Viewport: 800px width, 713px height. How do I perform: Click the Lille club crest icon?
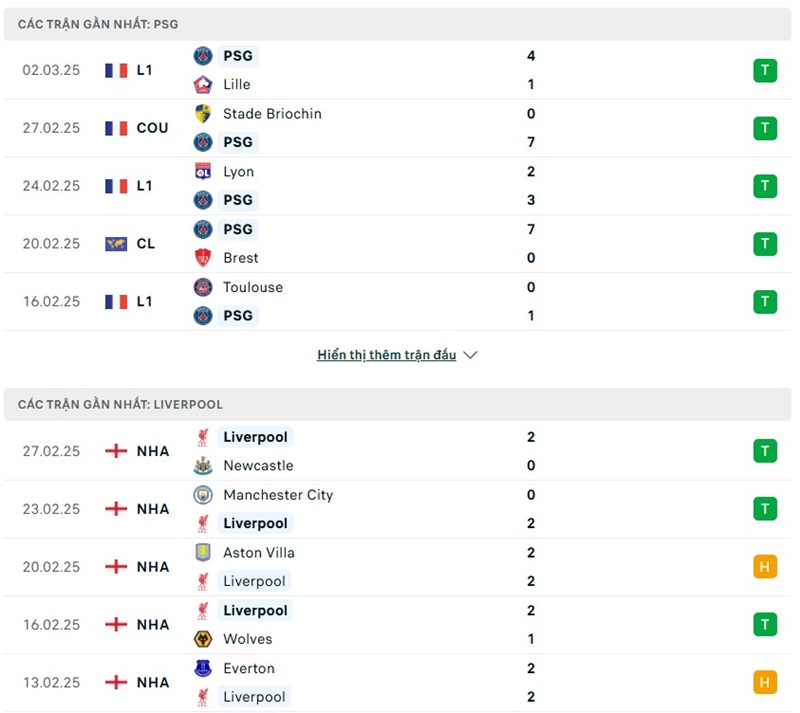click(x=203, y=85)
